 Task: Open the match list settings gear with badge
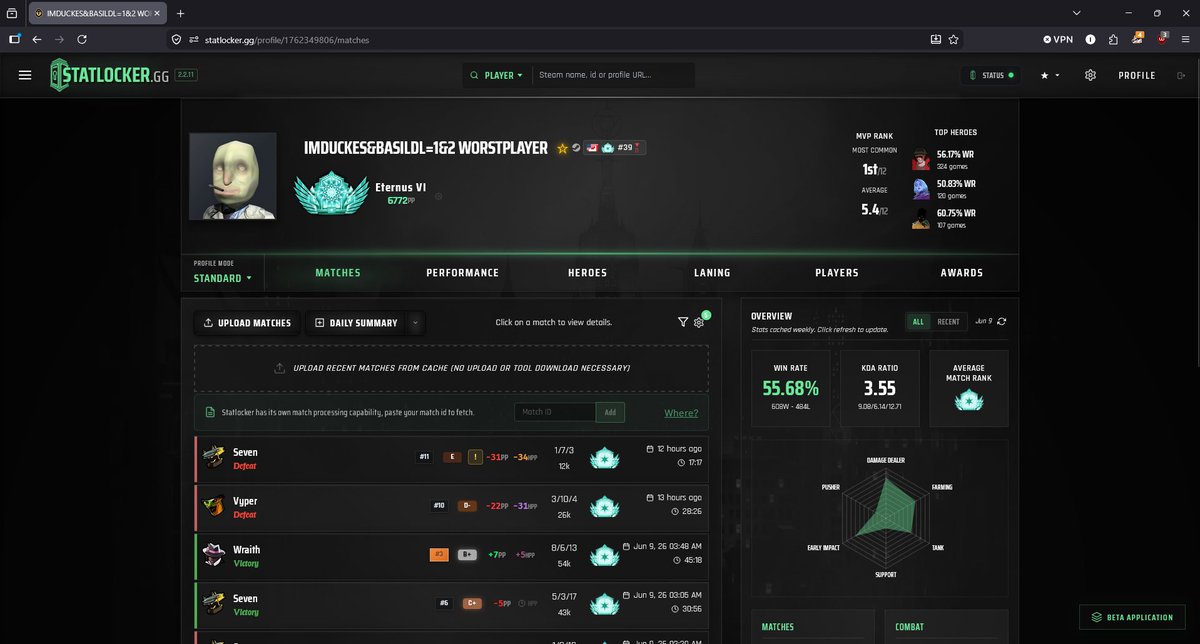[x=700, y=322]
